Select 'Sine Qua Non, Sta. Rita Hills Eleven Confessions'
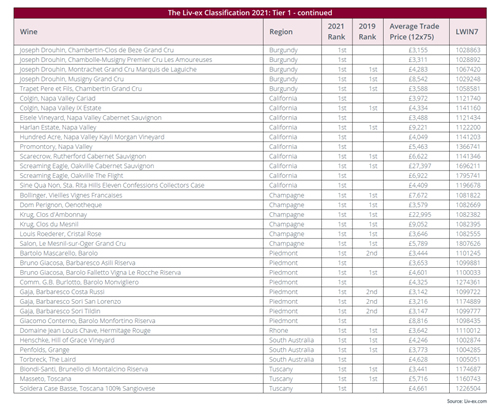Screen dimensions: 500x417 tap(112, 185)
